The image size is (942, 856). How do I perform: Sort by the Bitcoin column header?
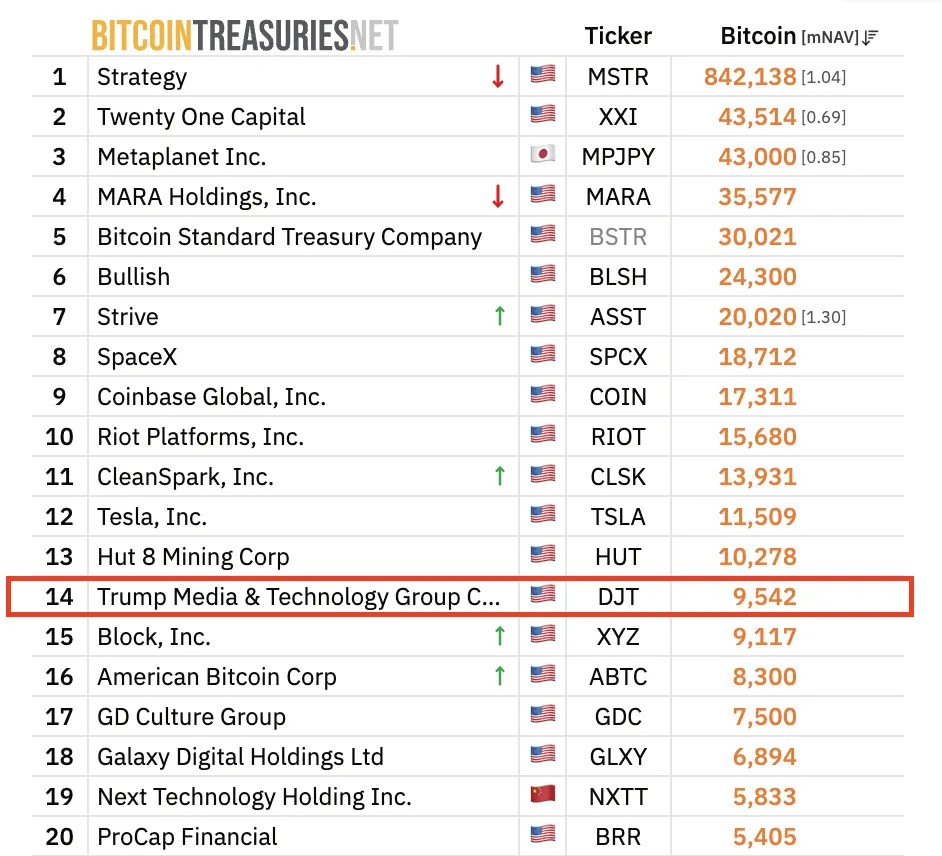pos(758,36)
